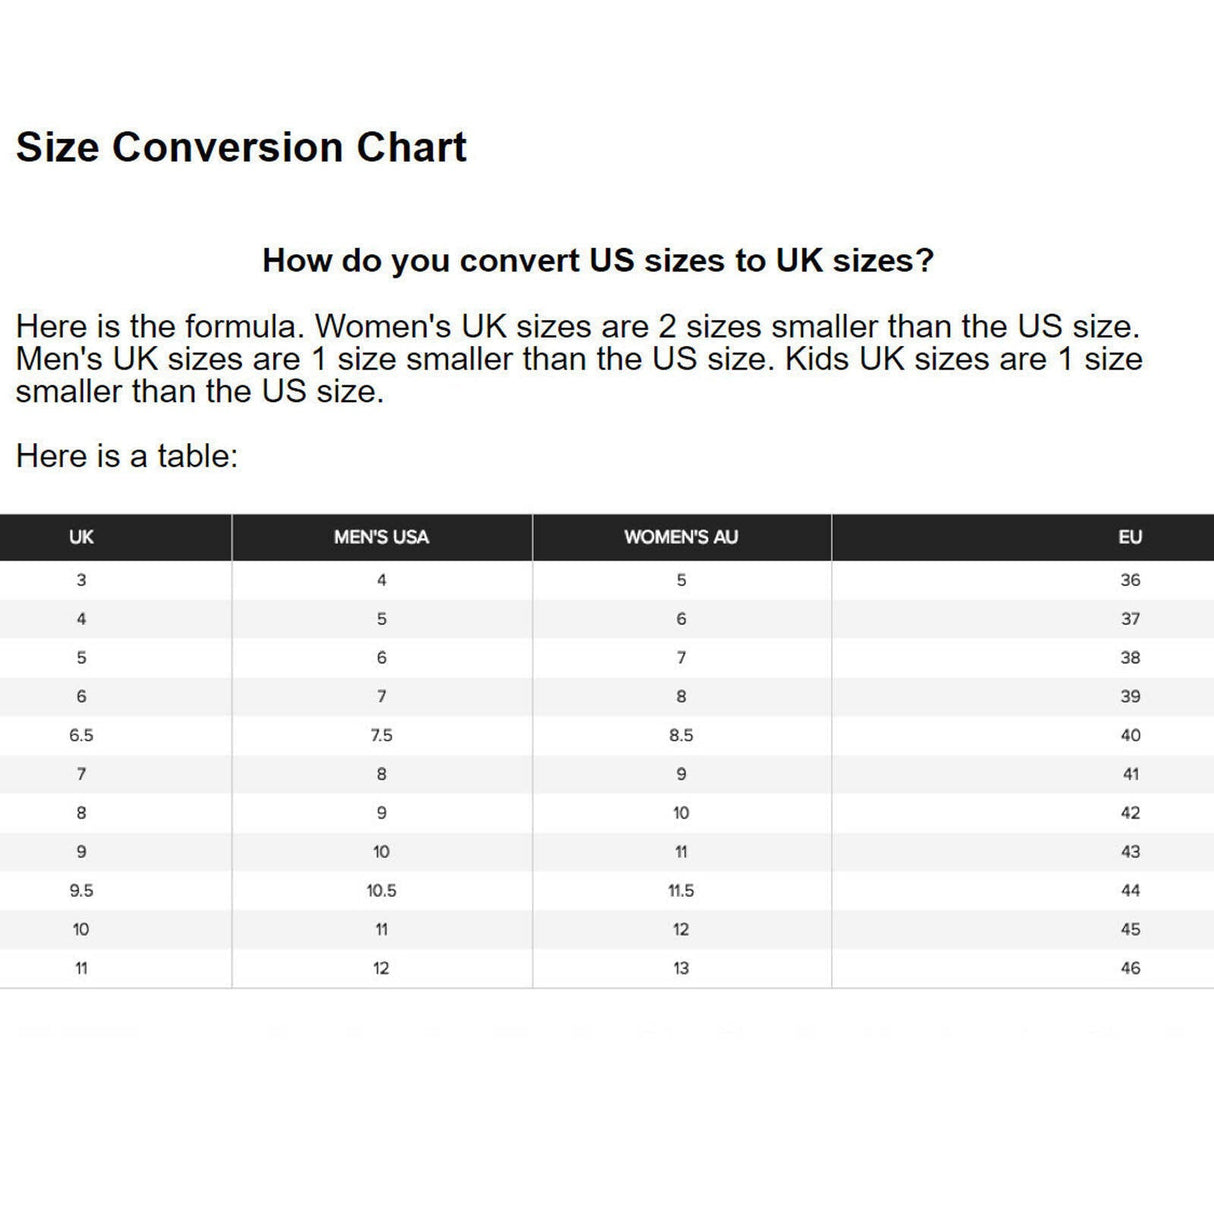Click the WOMEN'S AU column header
The image size is (1214, 1214).
(681, 537)
